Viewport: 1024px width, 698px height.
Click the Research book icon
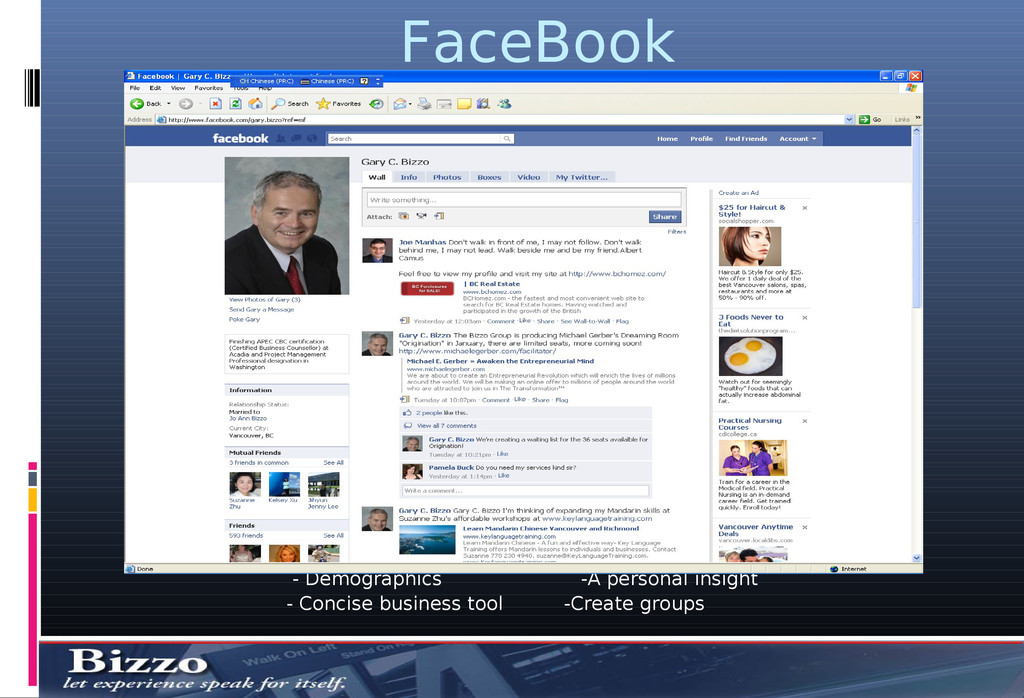pyautogui.click(x=483, y=104)
